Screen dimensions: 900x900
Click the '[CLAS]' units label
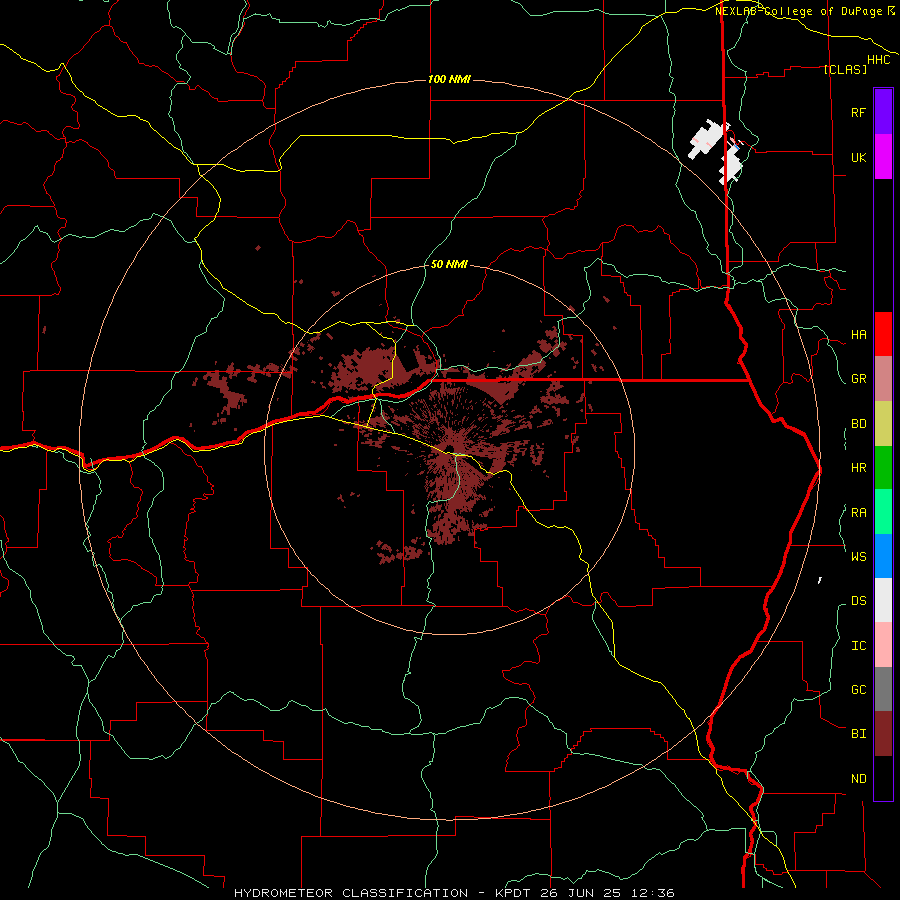click(845, 69)
